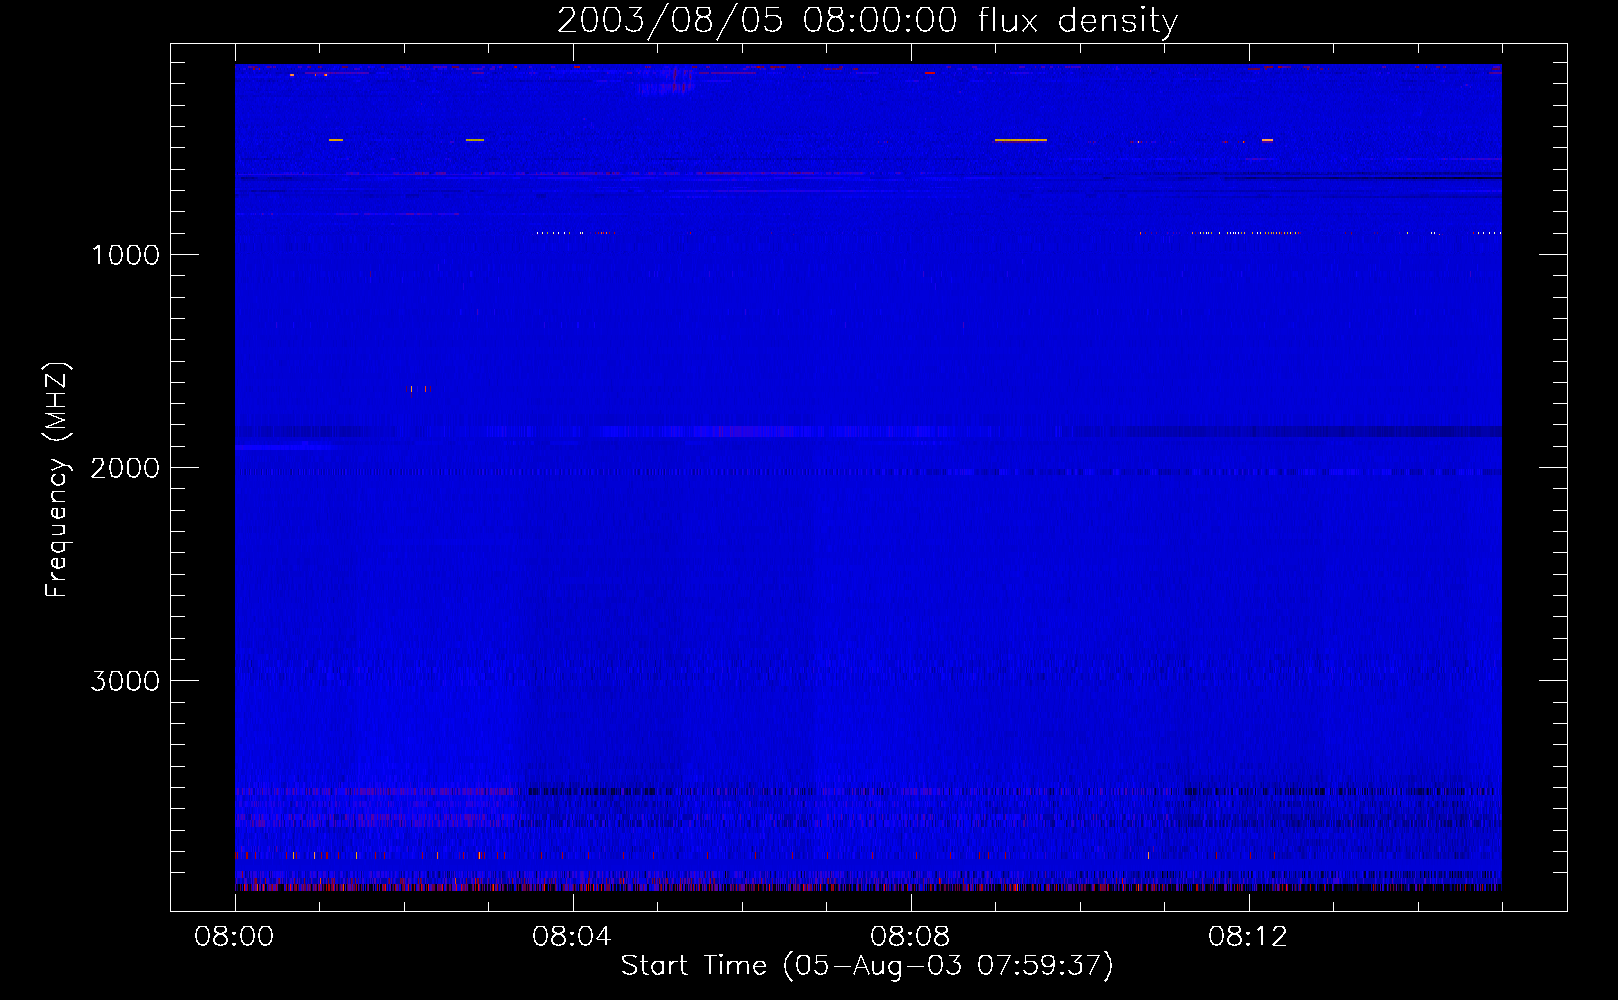Click the 1000 frequency tick label
Screen dimensions: 1618x1000
(x=125, y=255)
